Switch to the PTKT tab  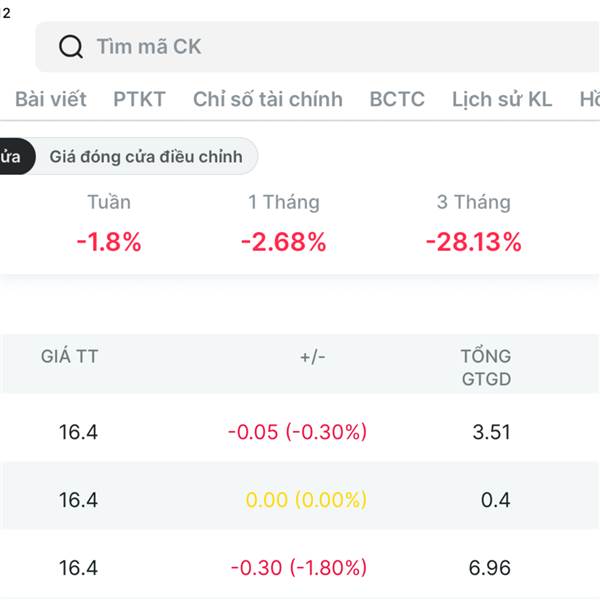pyautogui.click(x=139, y=99)
